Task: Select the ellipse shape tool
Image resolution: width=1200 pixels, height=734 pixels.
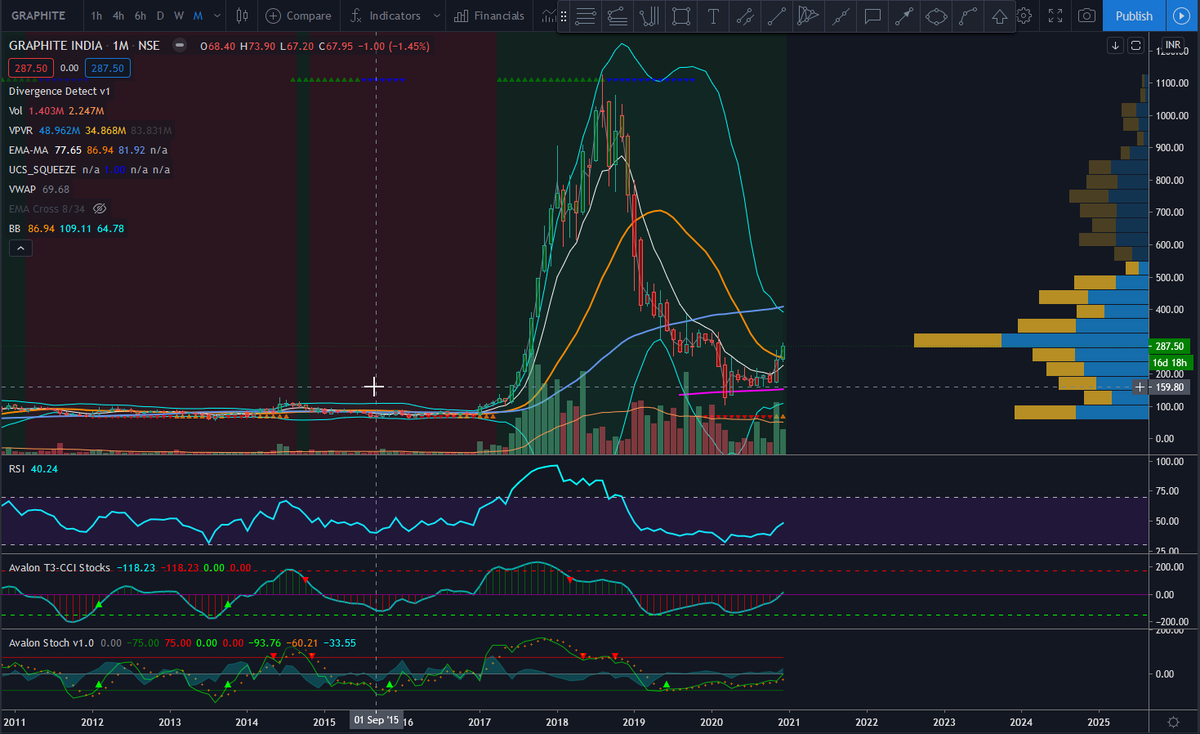Action: (936, 16)
